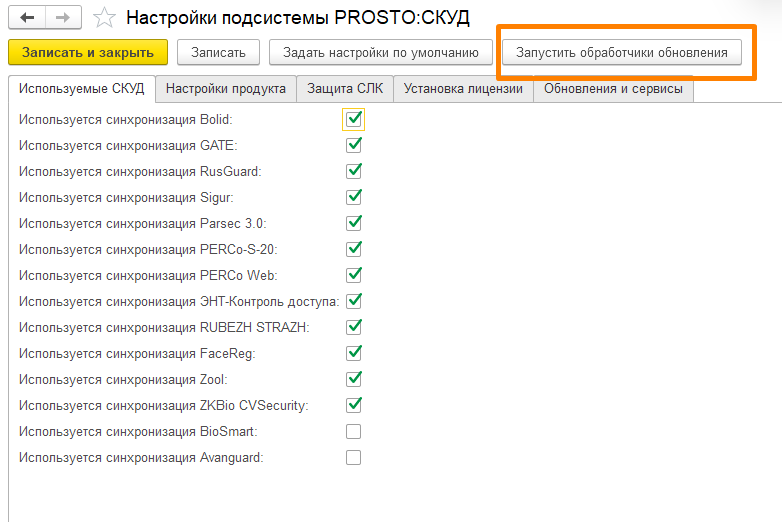Disable PERCo-S-20 synchronization
This screenshot has height=522, width=782.
click(354, 249)
